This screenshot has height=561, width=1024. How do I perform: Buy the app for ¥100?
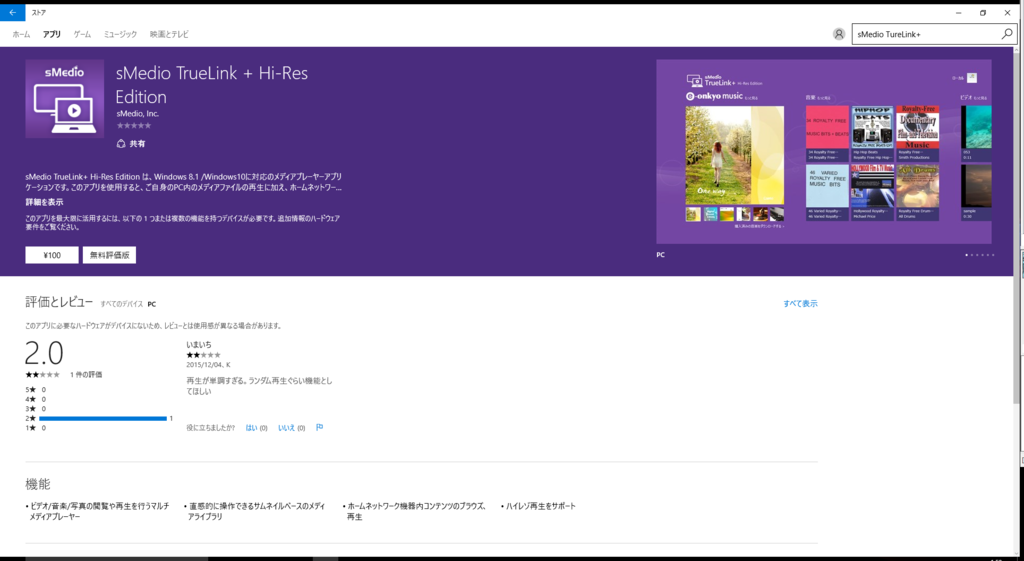point(52,255)
